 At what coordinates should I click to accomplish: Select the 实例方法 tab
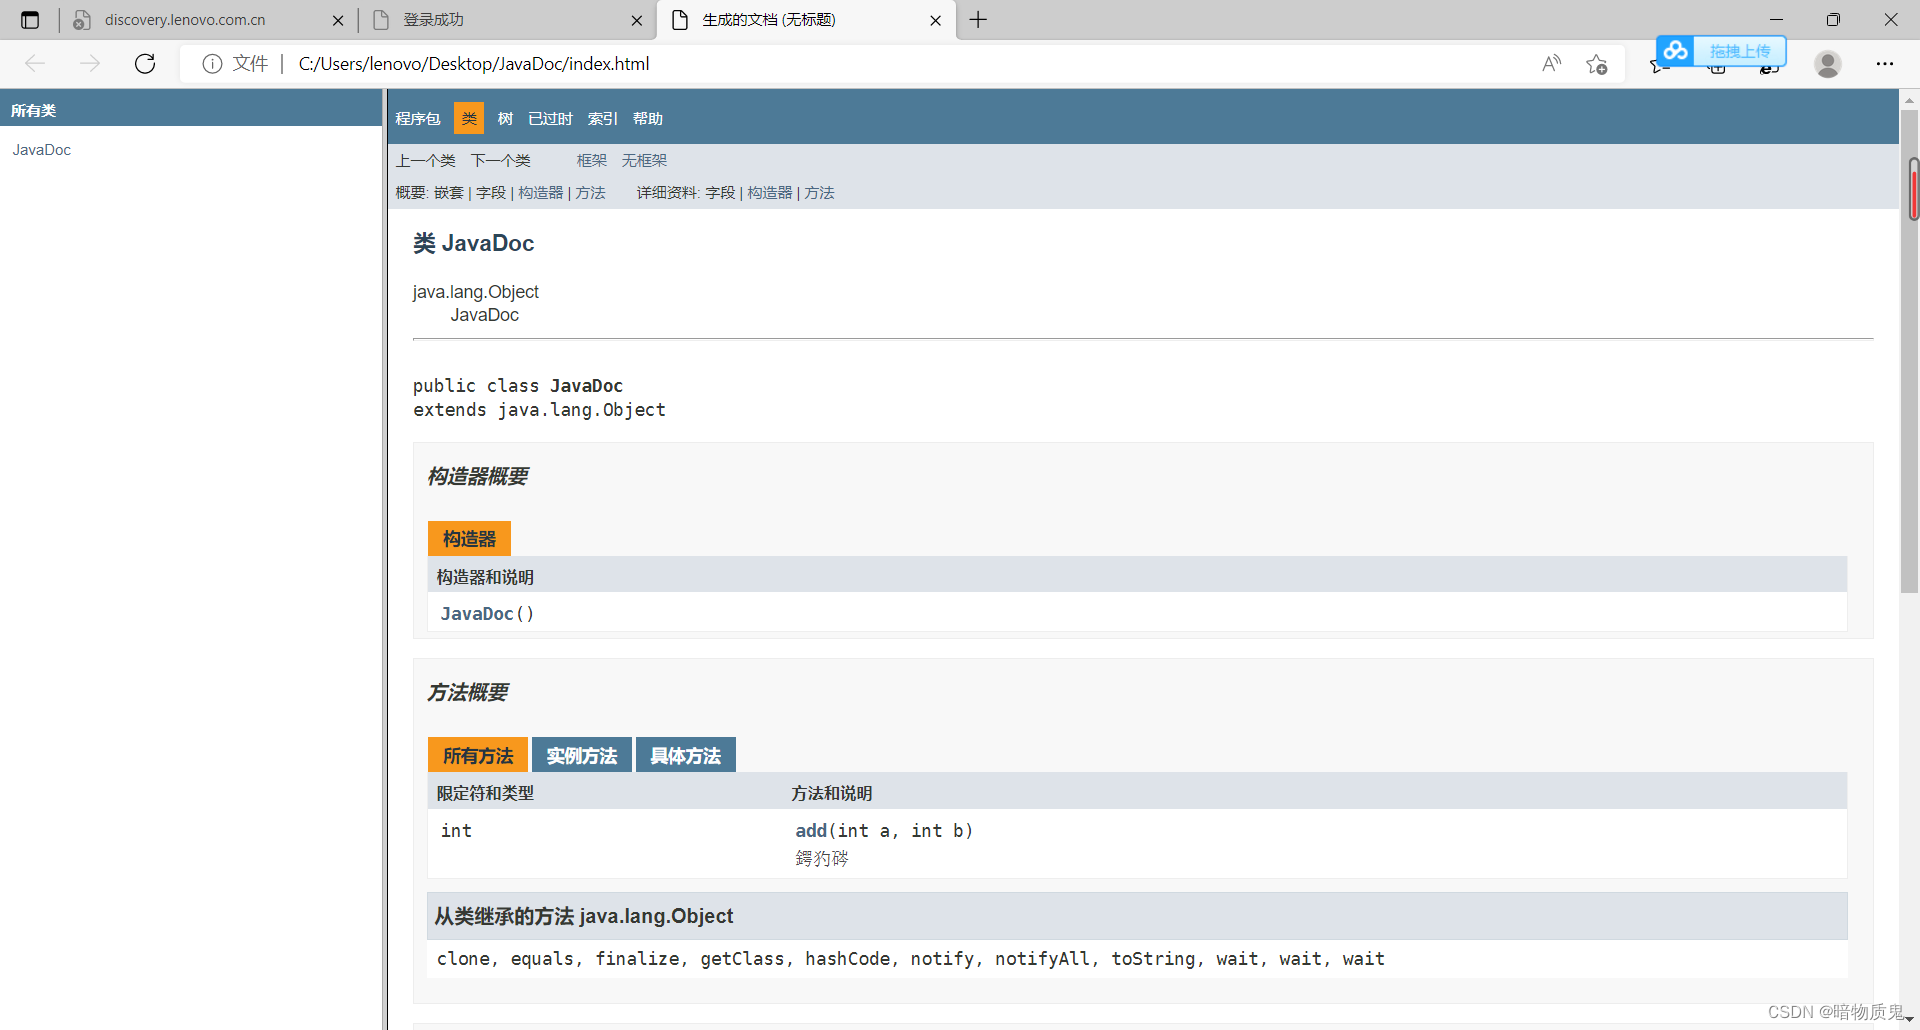(x=582, y=755)
